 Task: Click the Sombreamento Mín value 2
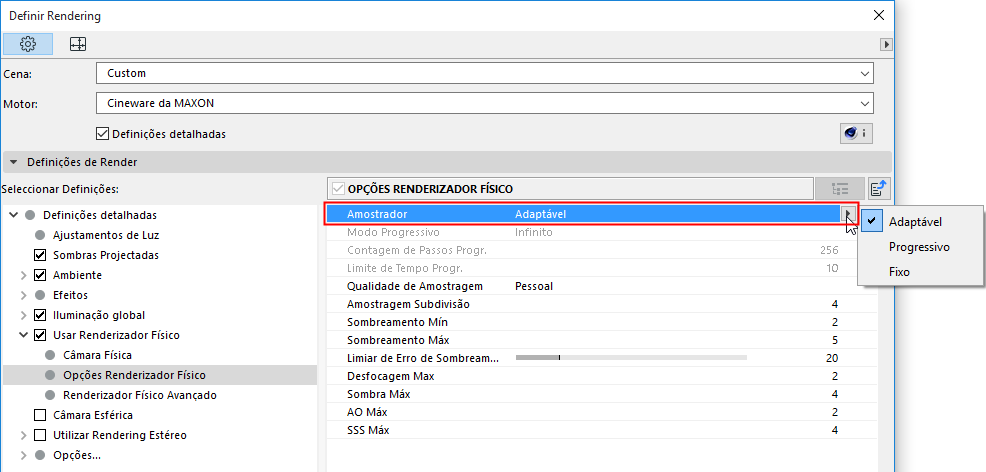pos(834,322)
